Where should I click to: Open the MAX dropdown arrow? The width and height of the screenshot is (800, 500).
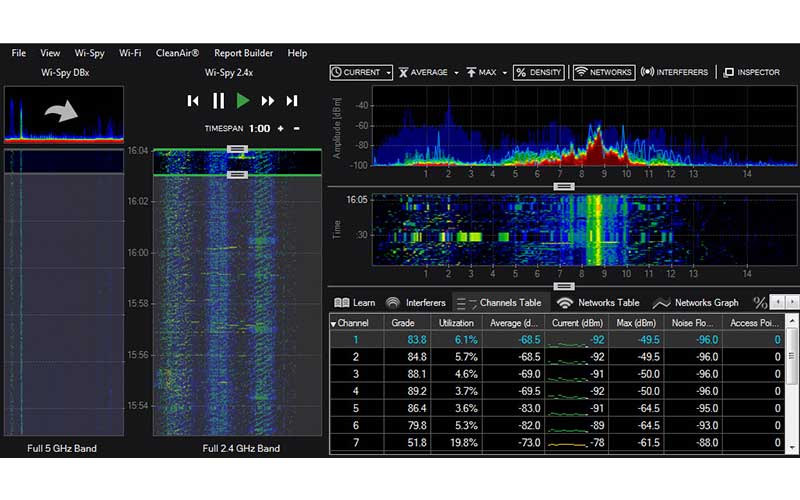coord(505,73)
